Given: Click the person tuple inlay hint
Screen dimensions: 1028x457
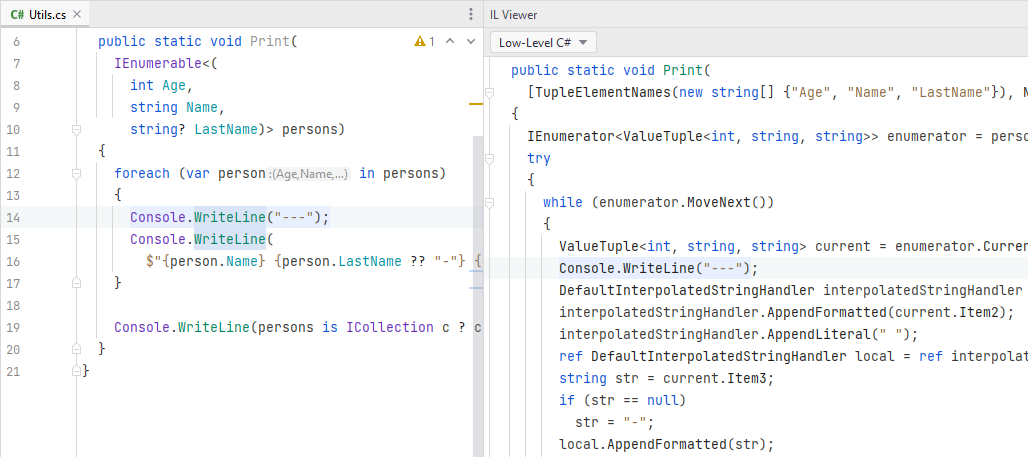Looking at the screenshot, I should [309, 174].
